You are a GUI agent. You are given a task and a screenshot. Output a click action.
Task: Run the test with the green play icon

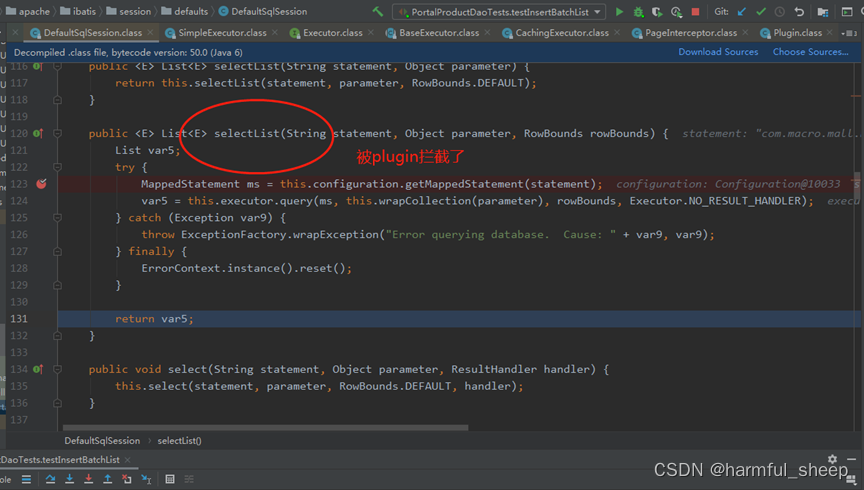point(619,12)
